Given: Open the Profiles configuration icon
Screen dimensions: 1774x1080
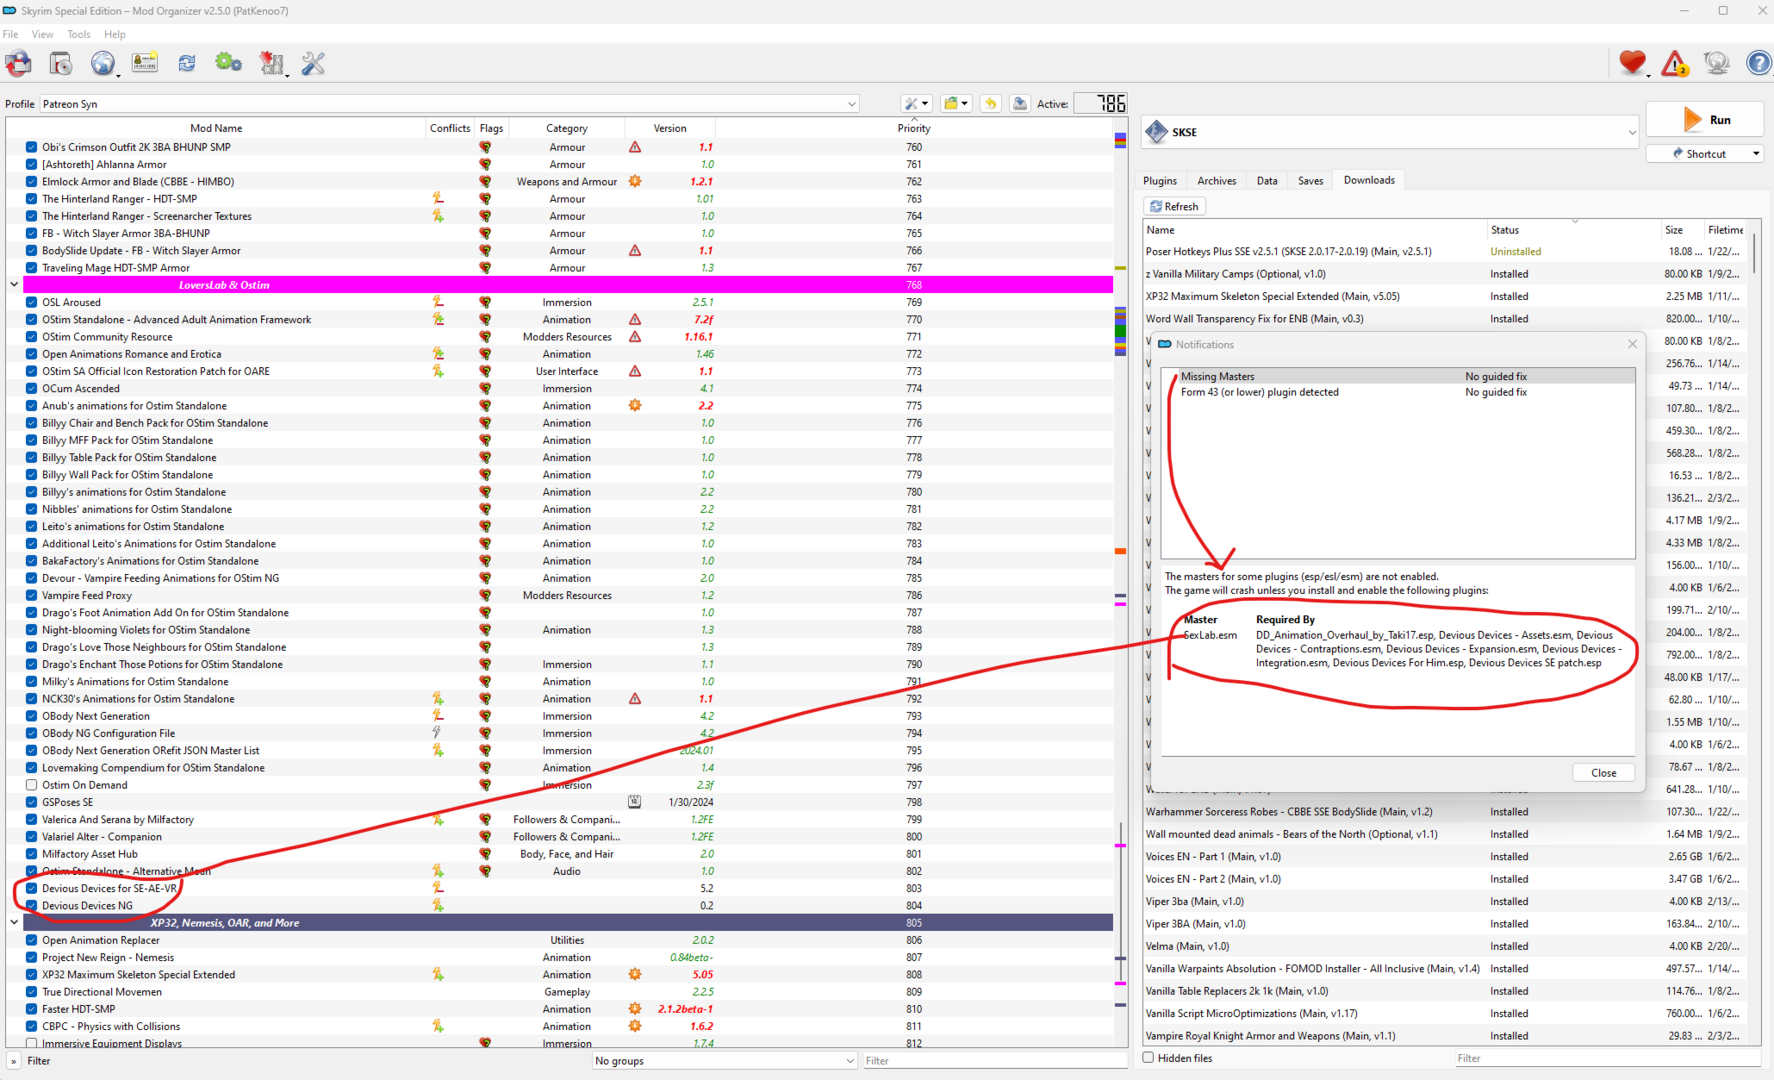Looking at the screenshot, I should tap(145, 64).
